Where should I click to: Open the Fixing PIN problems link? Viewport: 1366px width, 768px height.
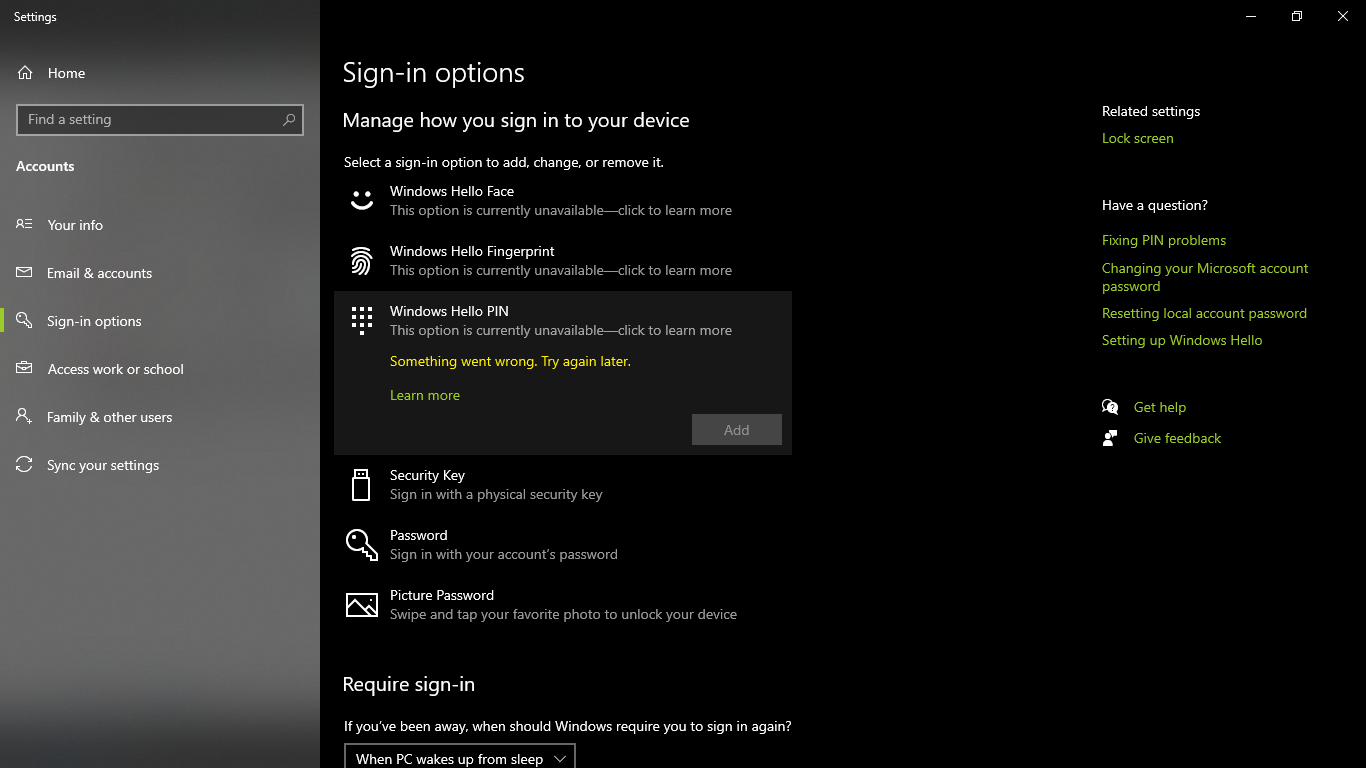1164,240
